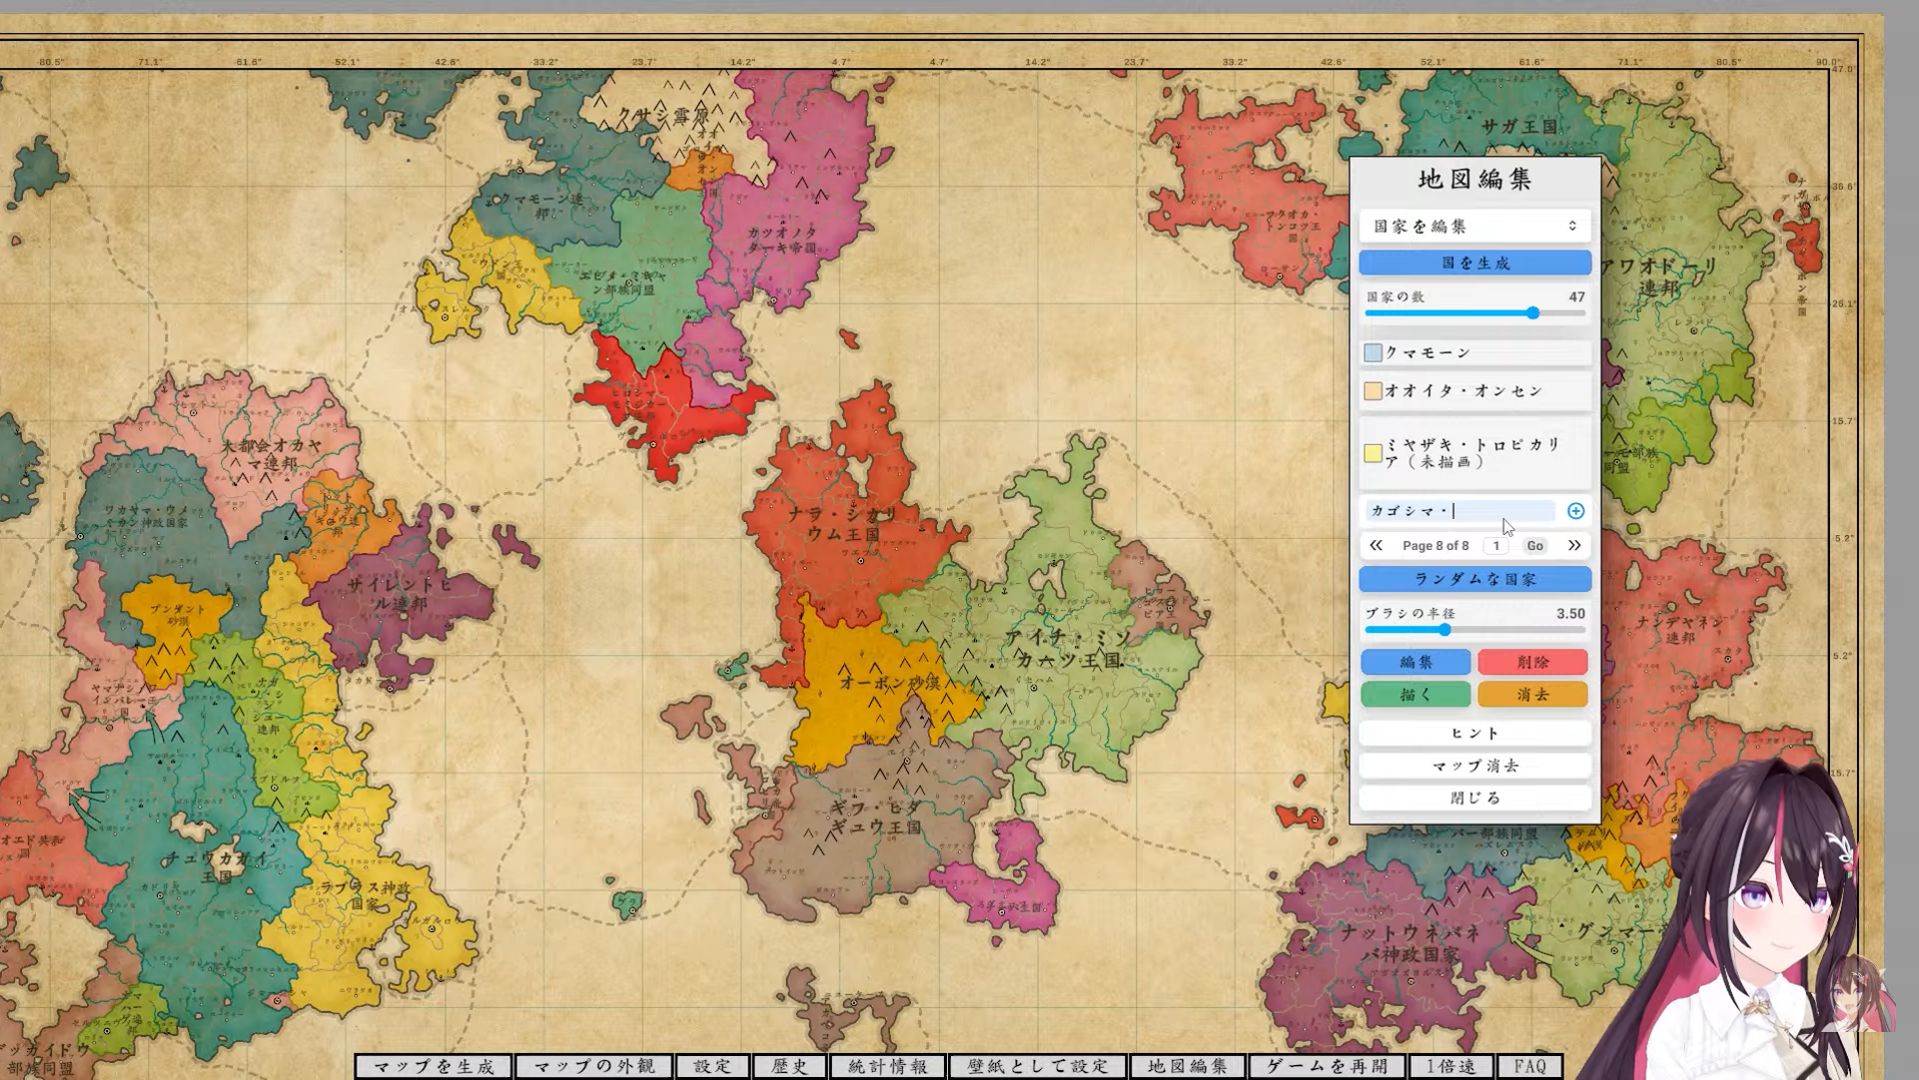
Task: Adjust the 国家の数 slider
Action: pos(1532,313)
